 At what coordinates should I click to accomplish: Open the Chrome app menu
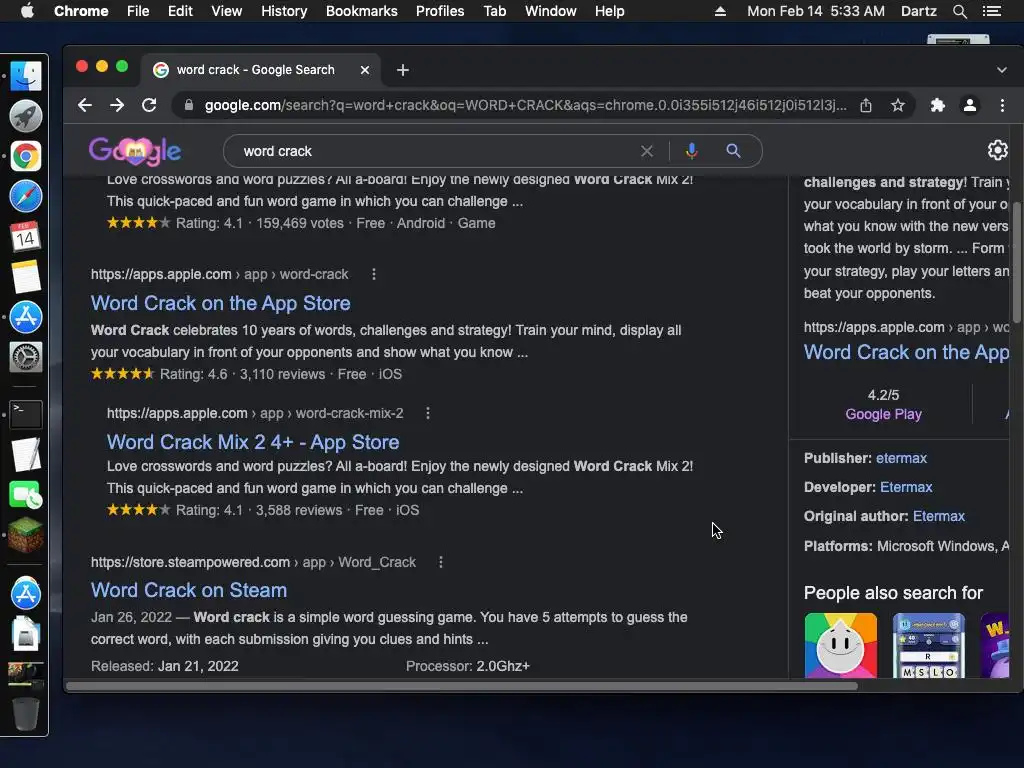81,11
